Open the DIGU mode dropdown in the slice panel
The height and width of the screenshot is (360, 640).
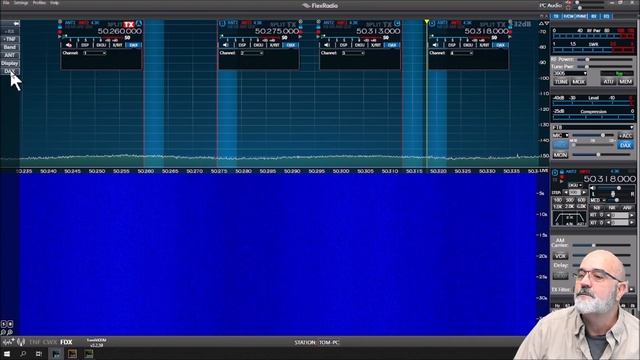point(575,185)
